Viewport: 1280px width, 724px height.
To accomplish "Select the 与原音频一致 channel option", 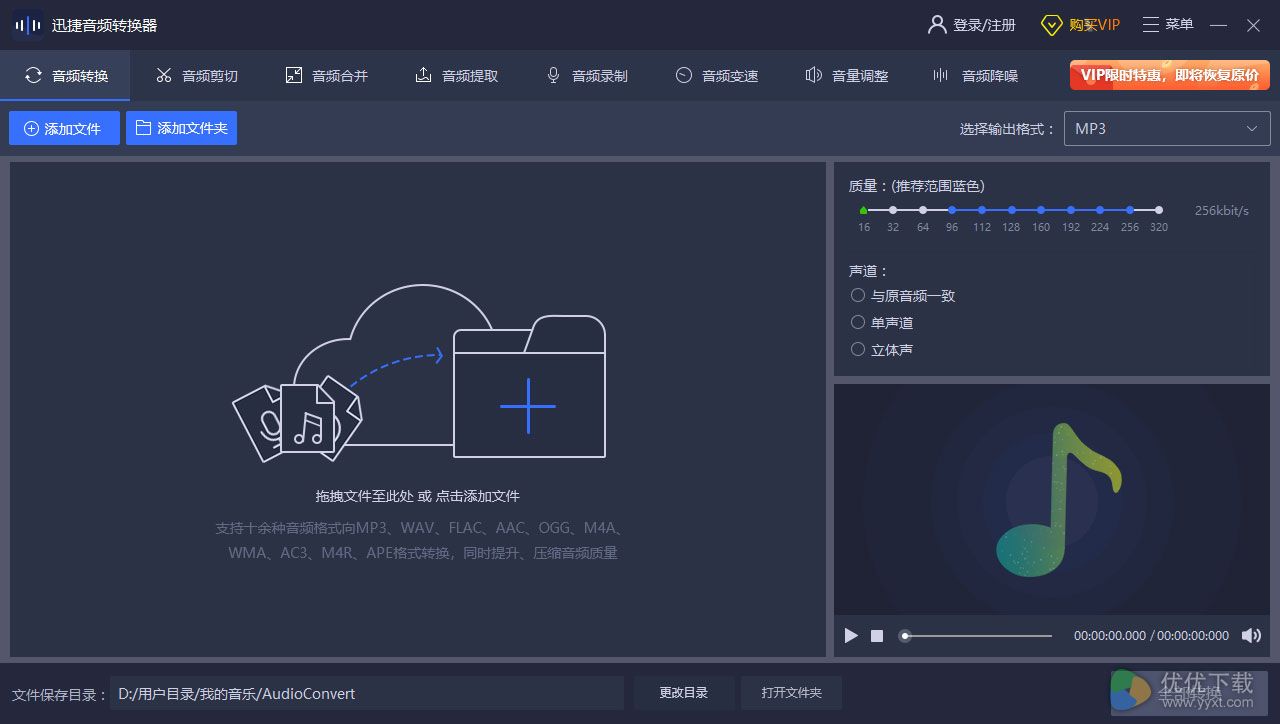I will (858, 295).
